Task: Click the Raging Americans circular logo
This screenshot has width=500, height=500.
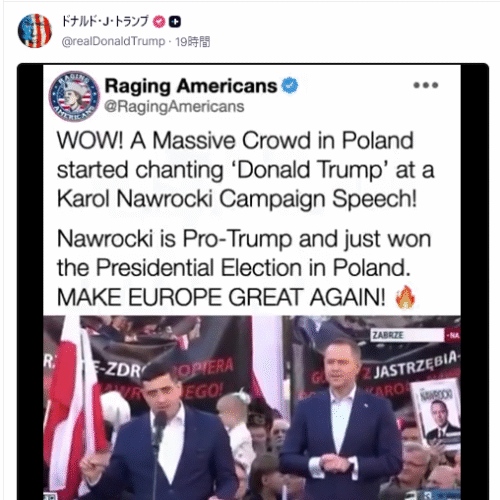Action: point(74,96)
